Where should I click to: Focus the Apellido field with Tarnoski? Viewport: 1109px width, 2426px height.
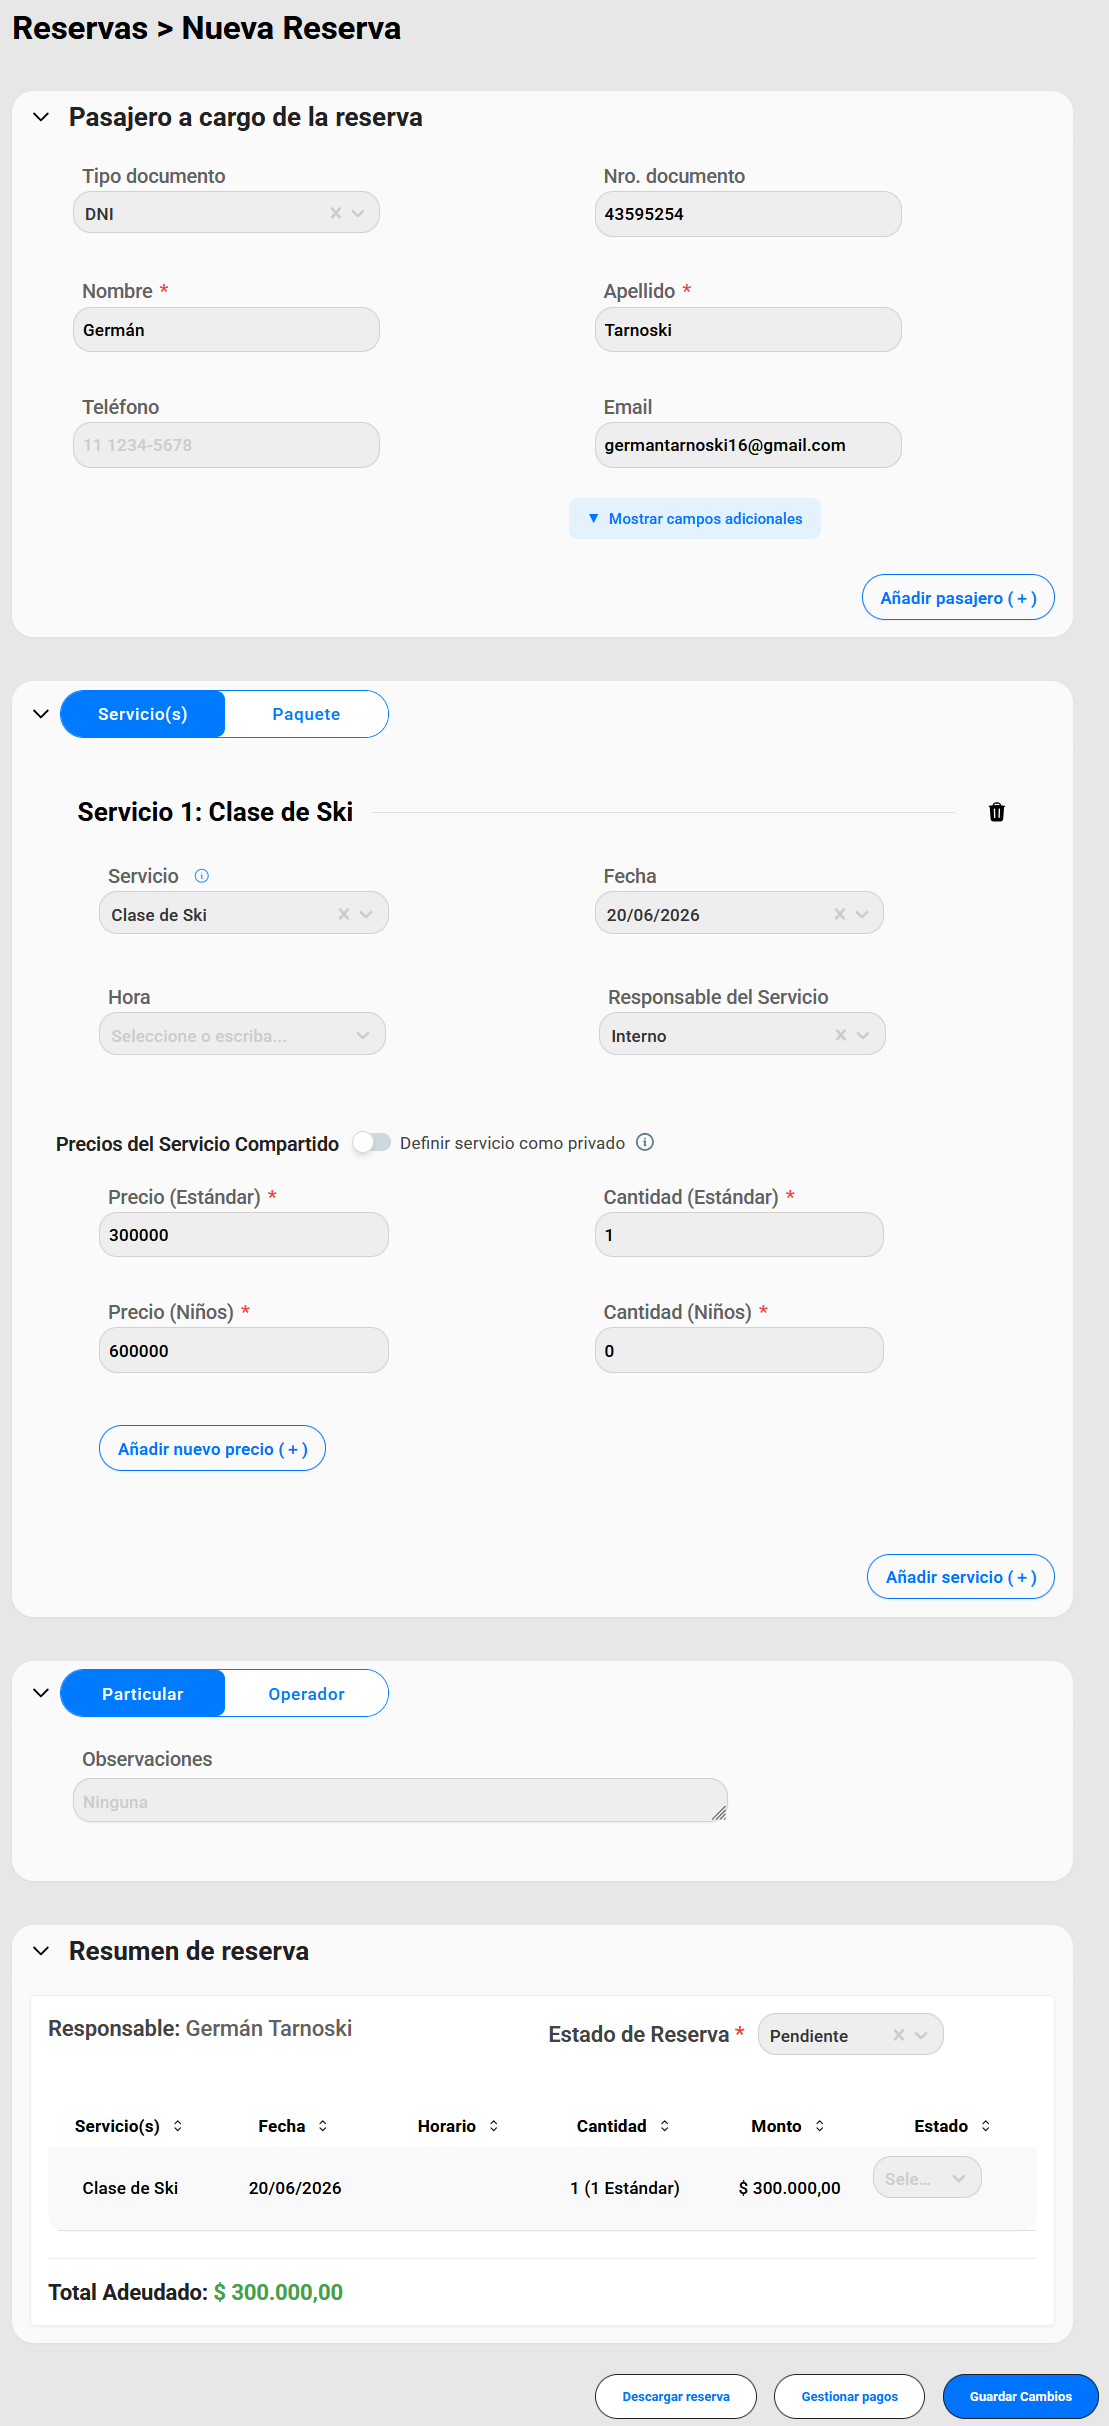click(x=748, y=330)
